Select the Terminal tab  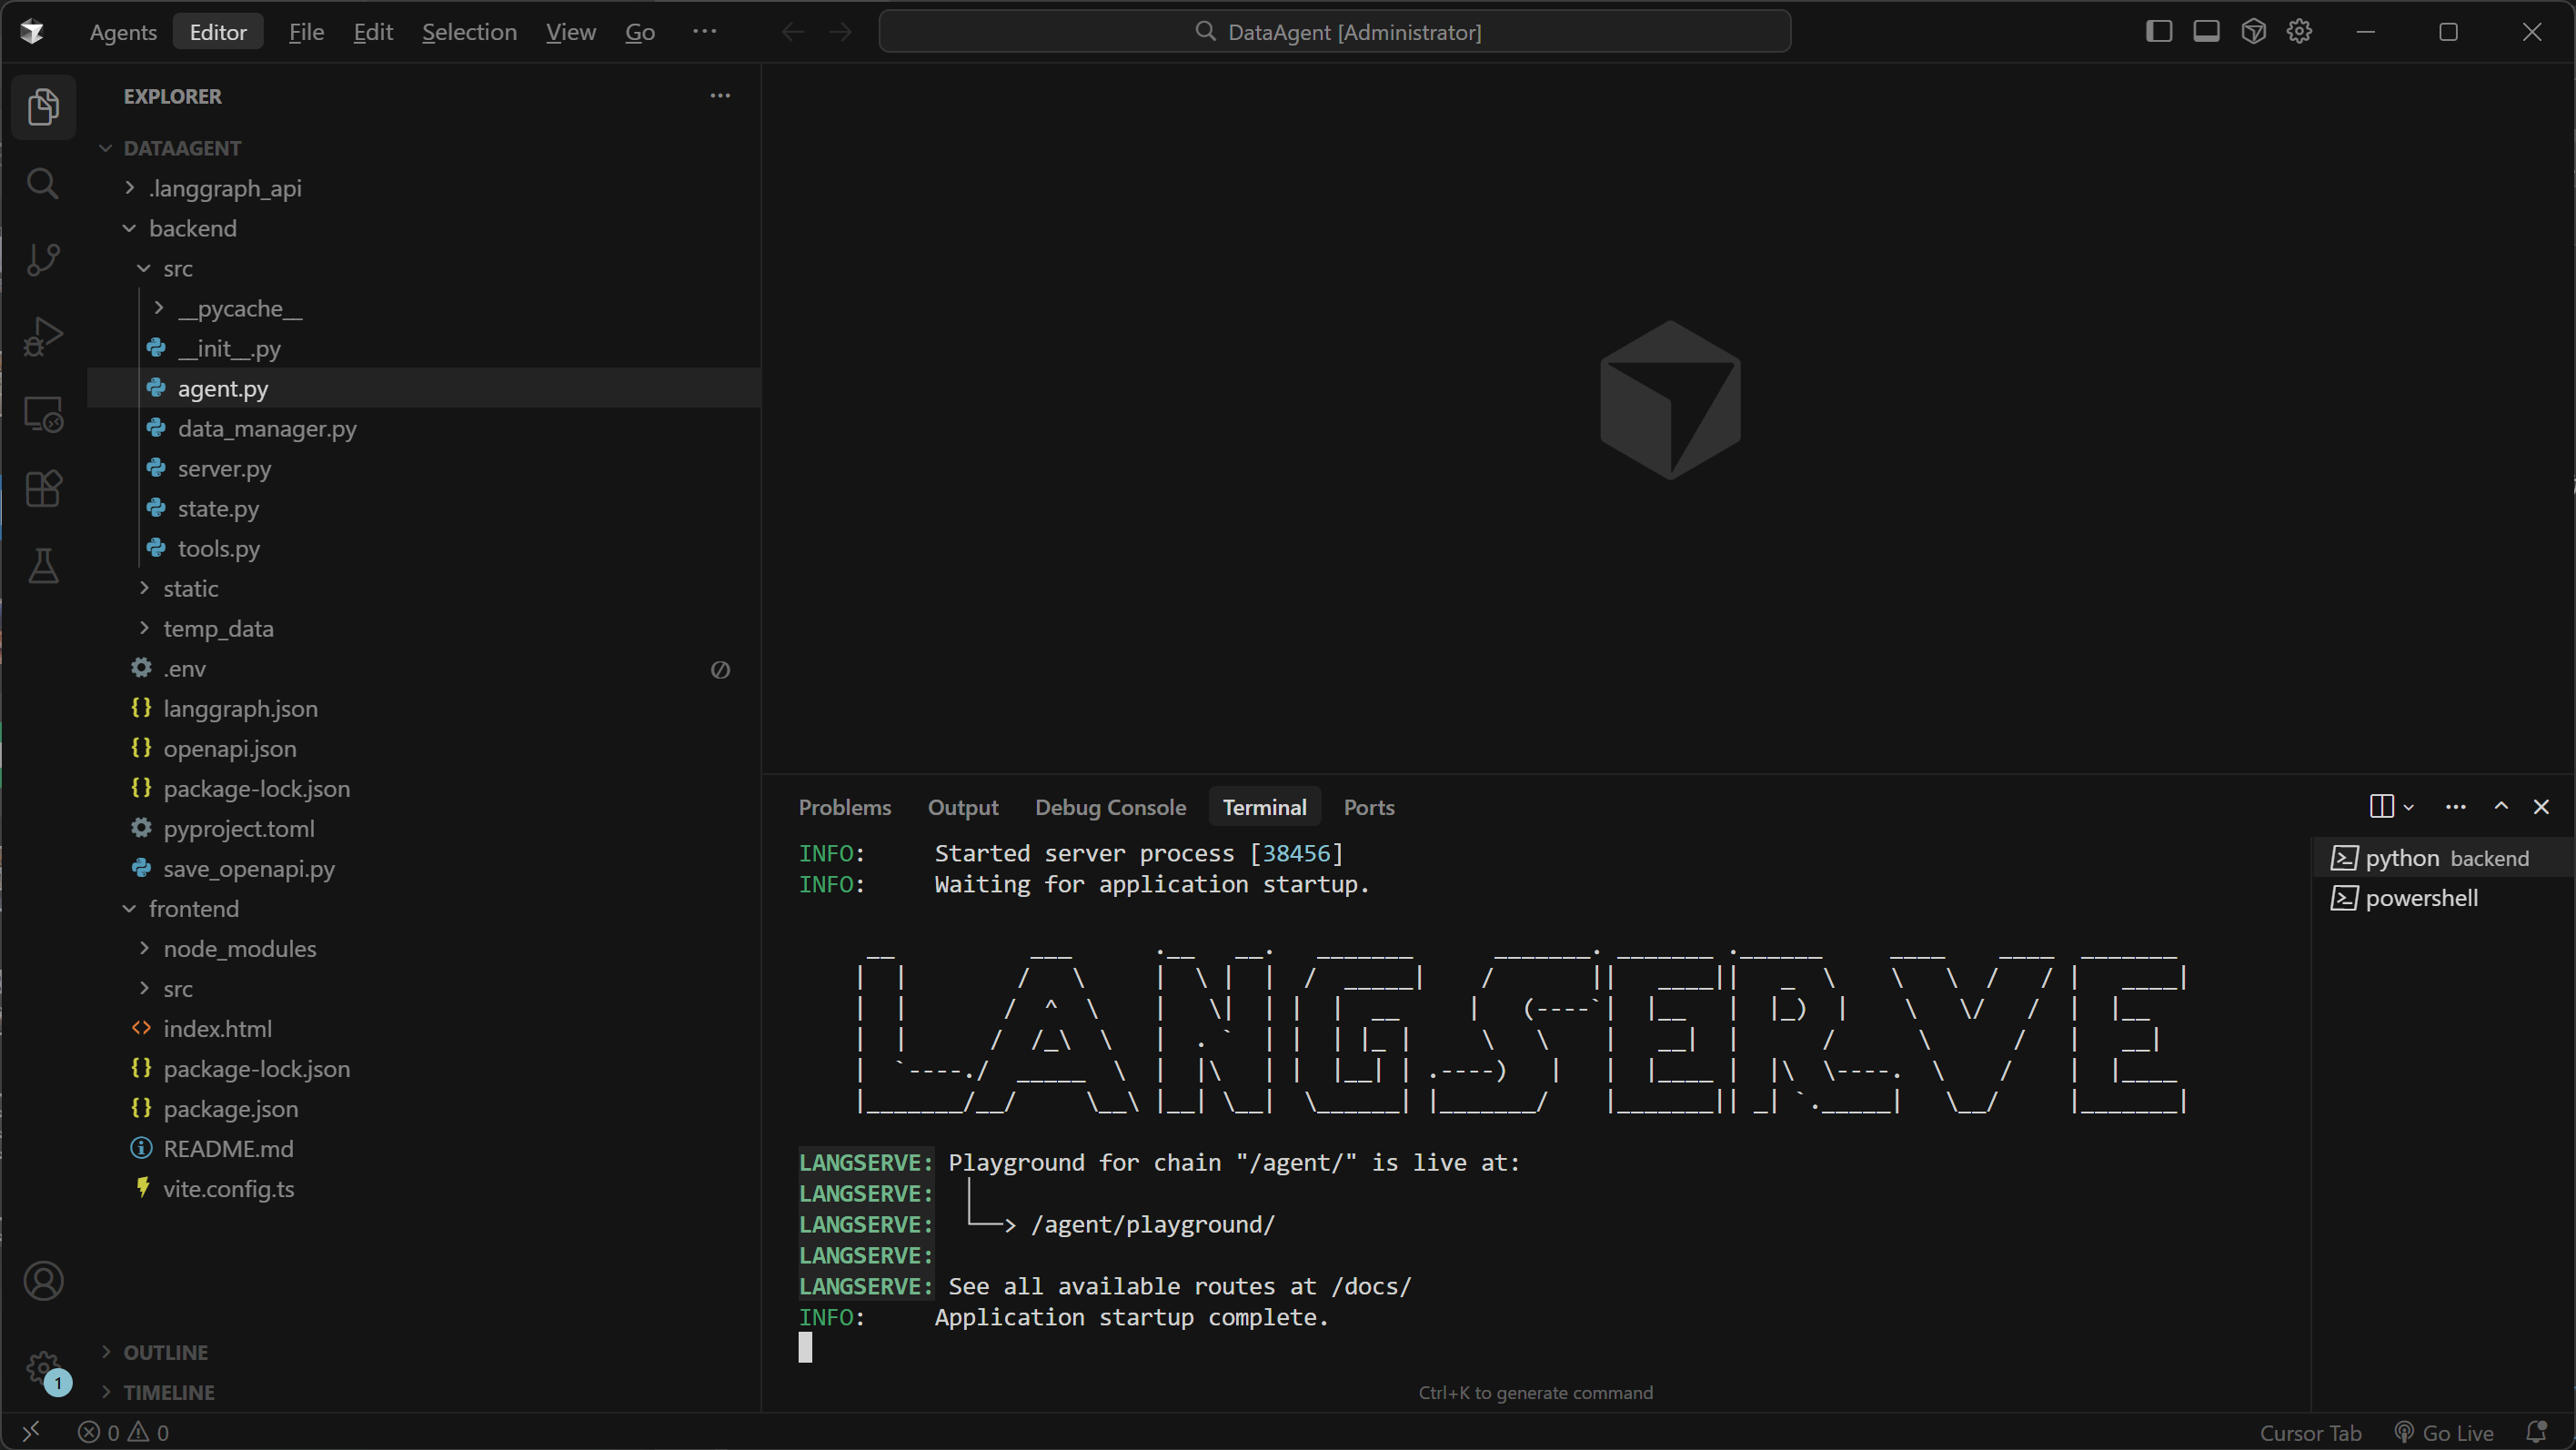[x=1264, y=807]
